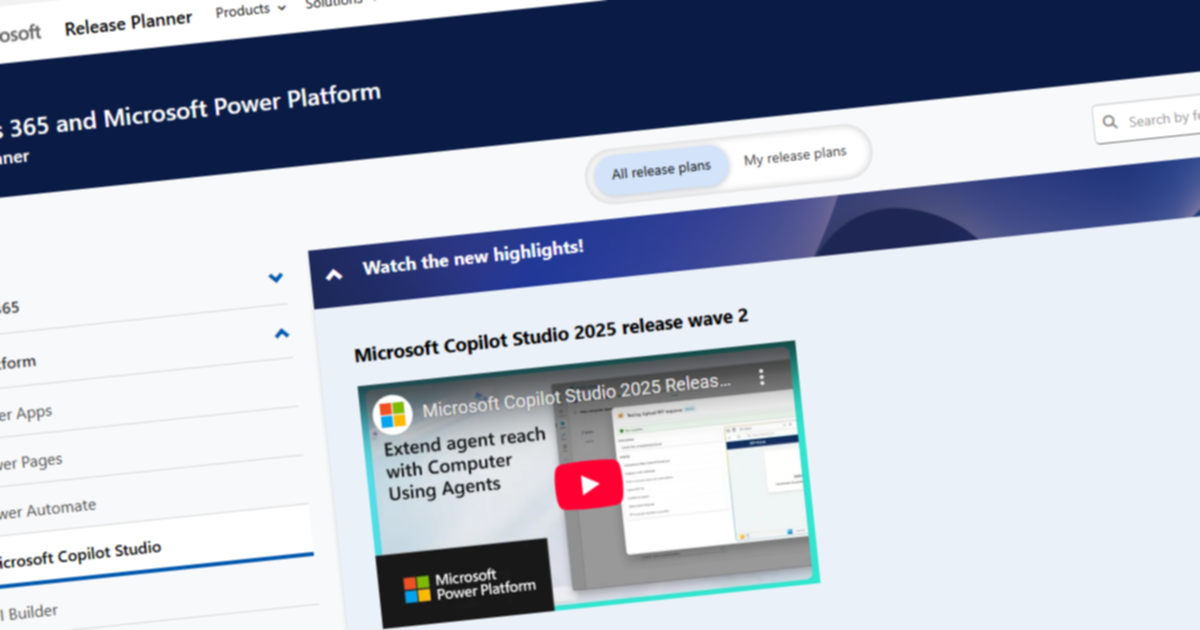Click Microsoft Copilot Studio 2025 release wave 2 heading
Viewport: 1200px width, 630px height.
[551, 337]
